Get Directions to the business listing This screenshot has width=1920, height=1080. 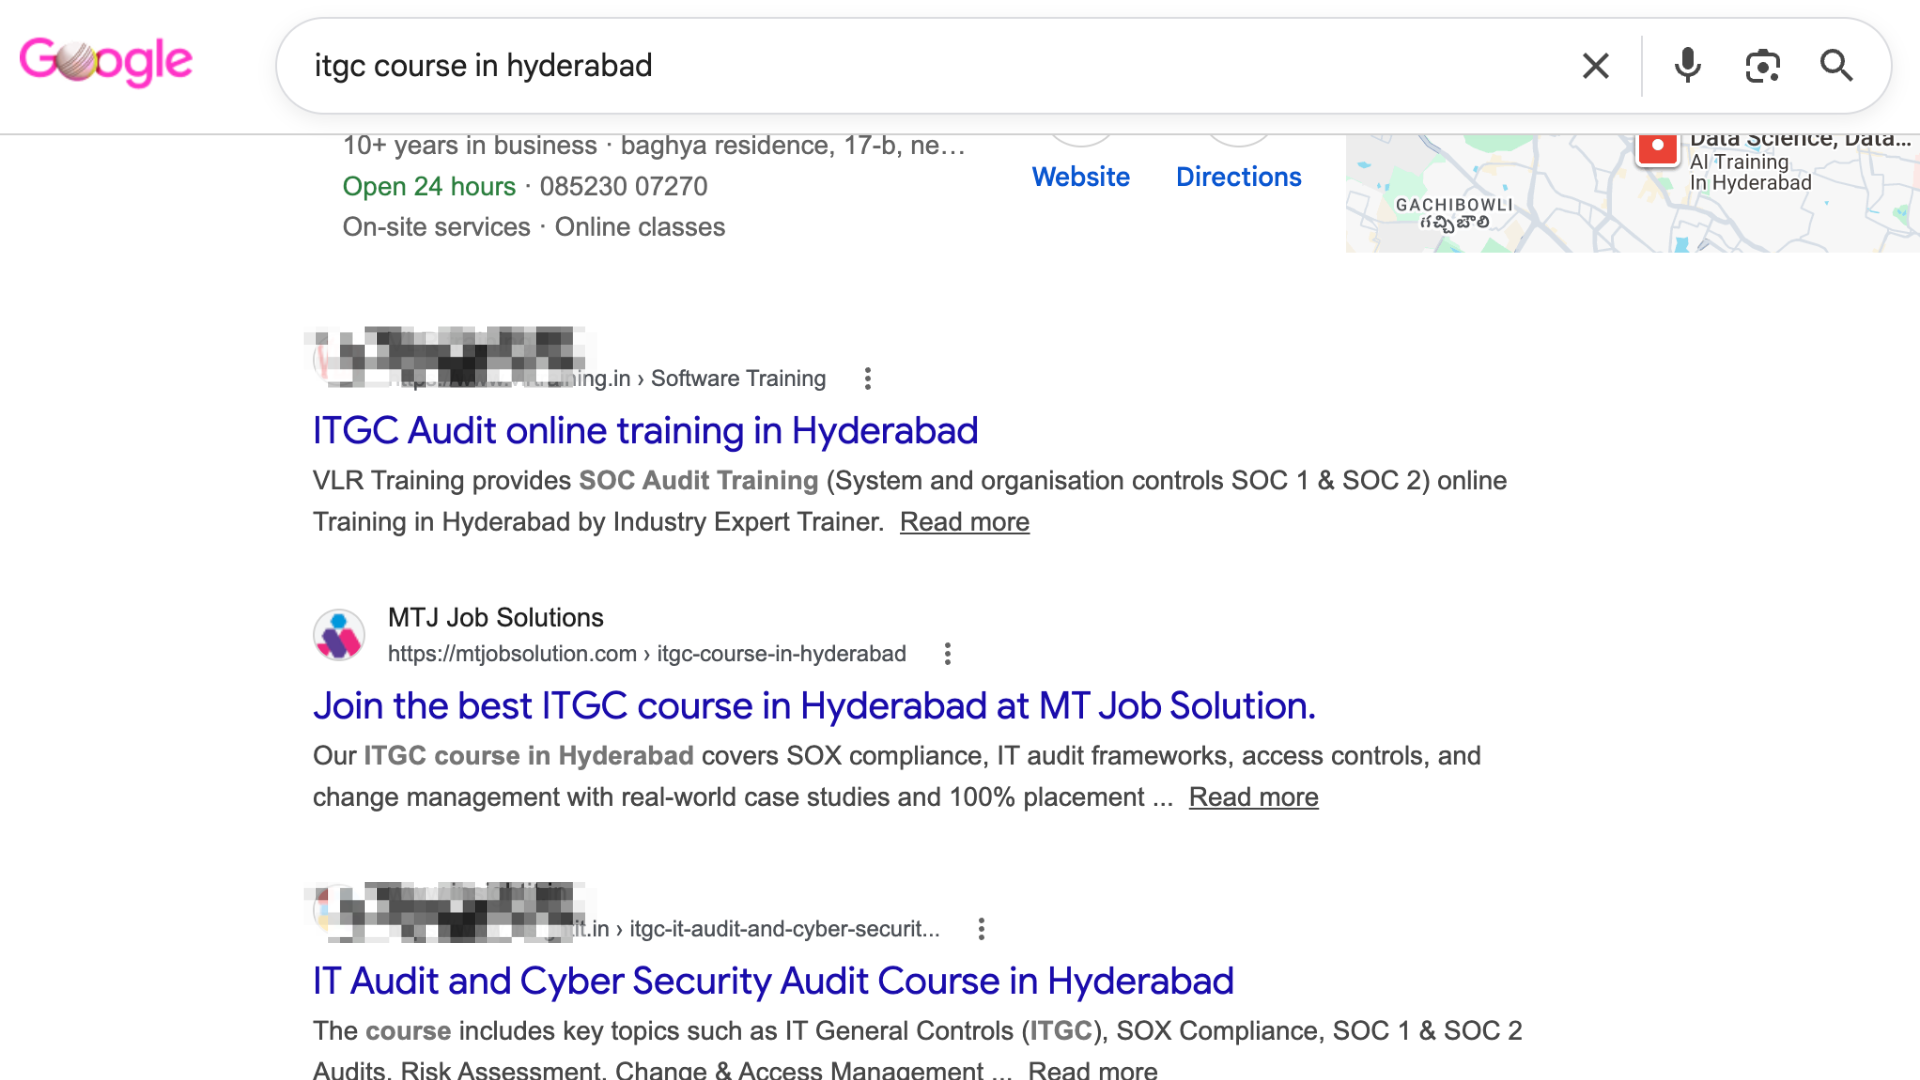[1238, 177]
